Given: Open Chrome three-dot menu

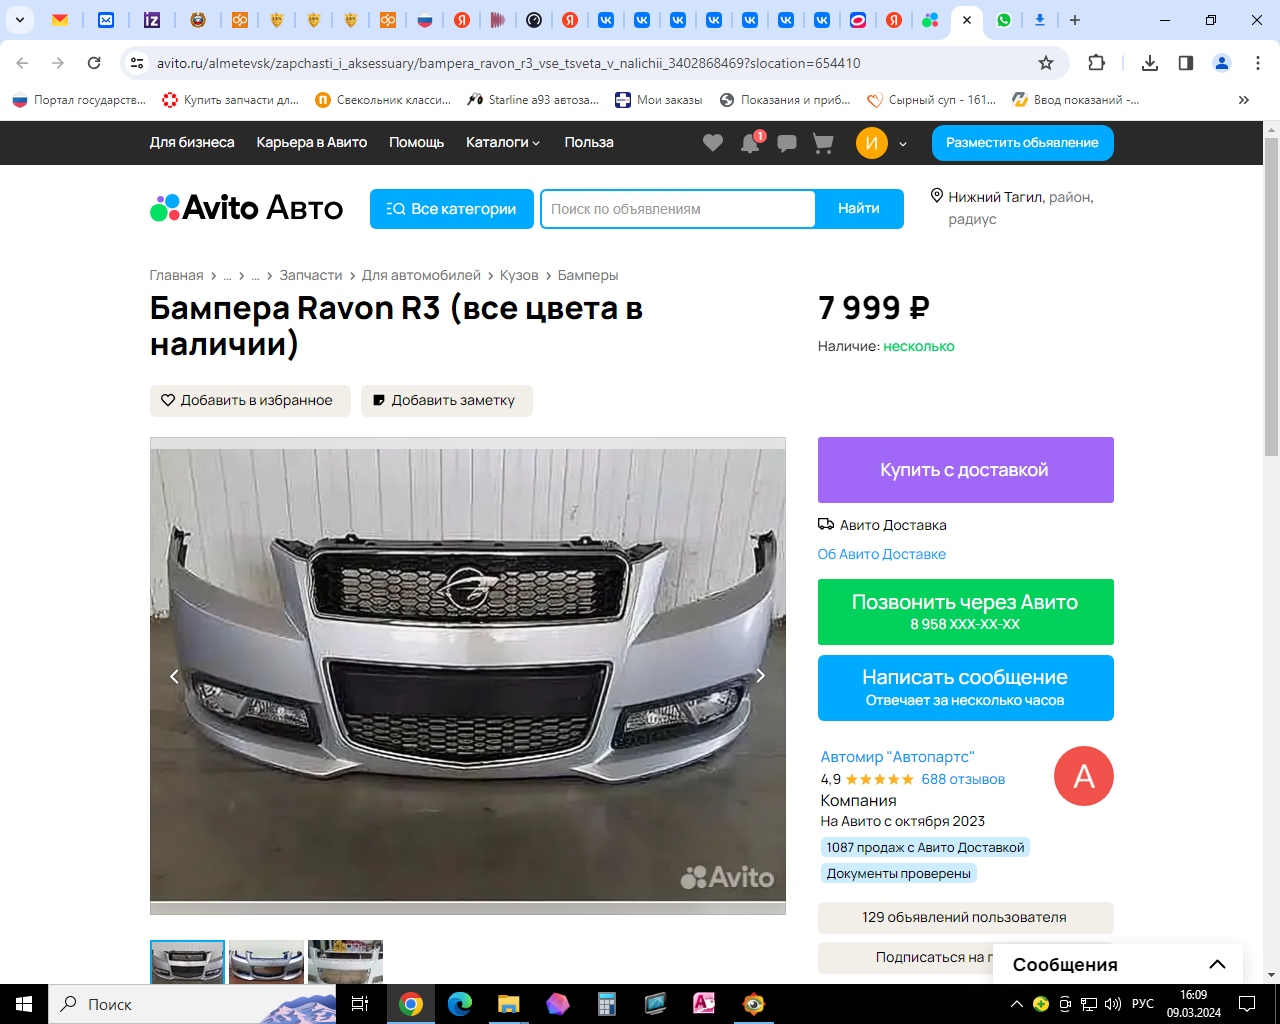Looking at the screenshot, I should 1258,63.
